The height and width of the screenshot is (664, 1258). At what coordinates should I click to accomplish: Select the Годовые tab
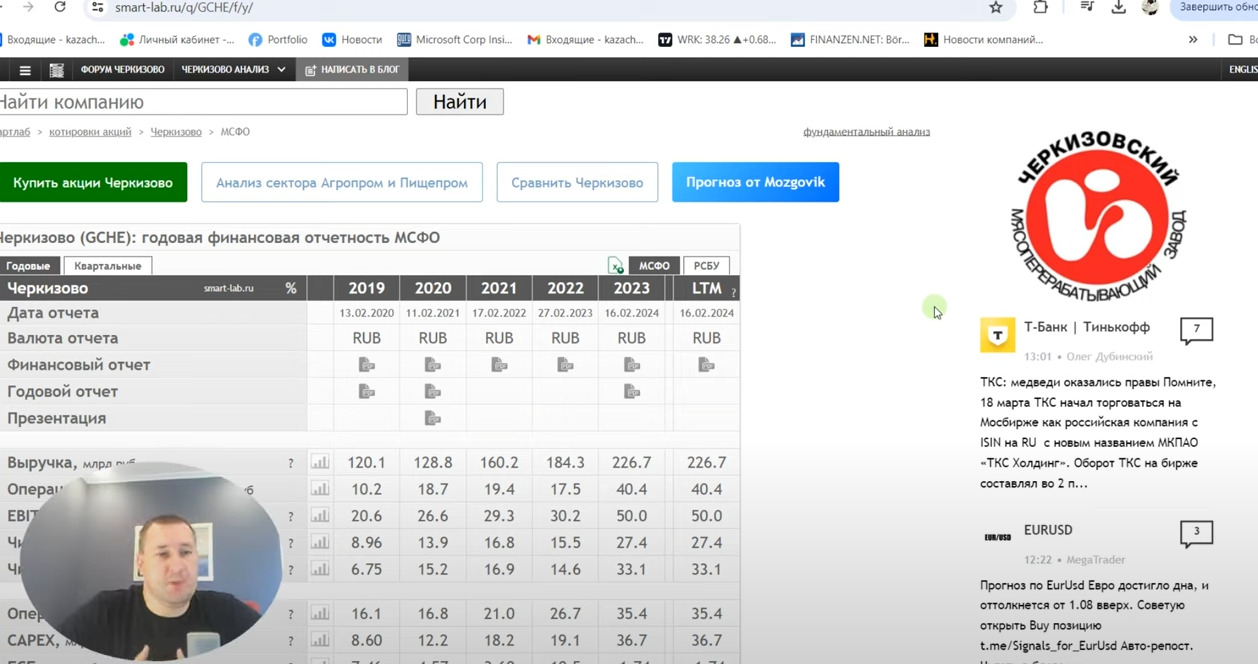[28, 266]
